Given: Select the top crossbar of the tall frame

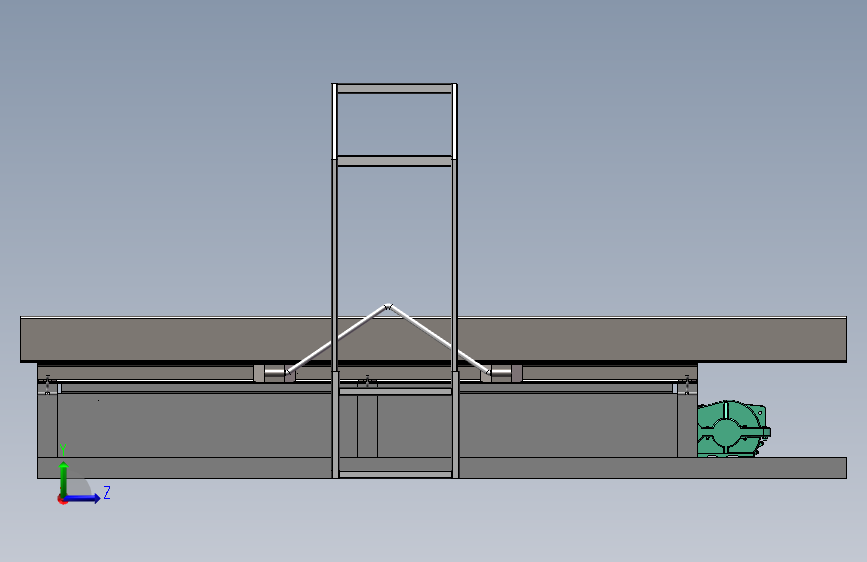Looking at the screenshot, I should pos(394,89).
